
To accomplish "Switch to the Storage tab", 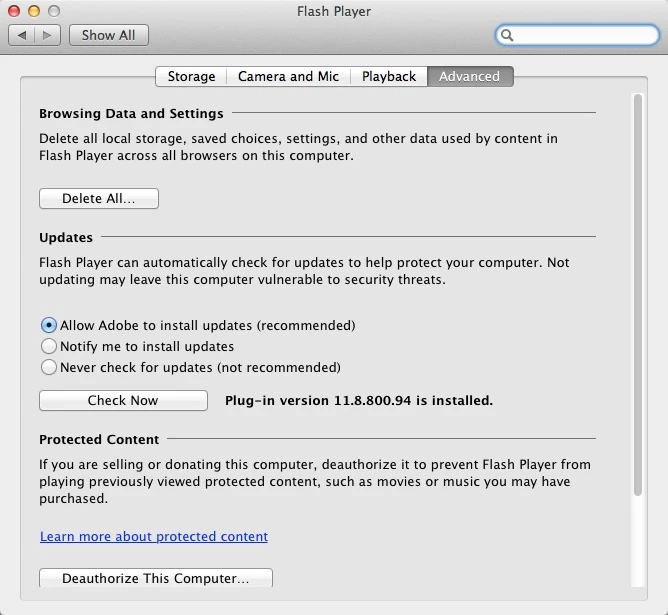I will pyautogui.click(x=191, y=76).
